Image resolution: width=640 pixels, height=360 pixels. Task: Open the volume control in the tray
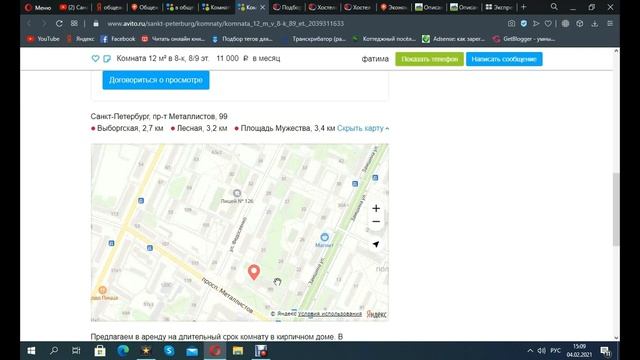pos(542,351)
